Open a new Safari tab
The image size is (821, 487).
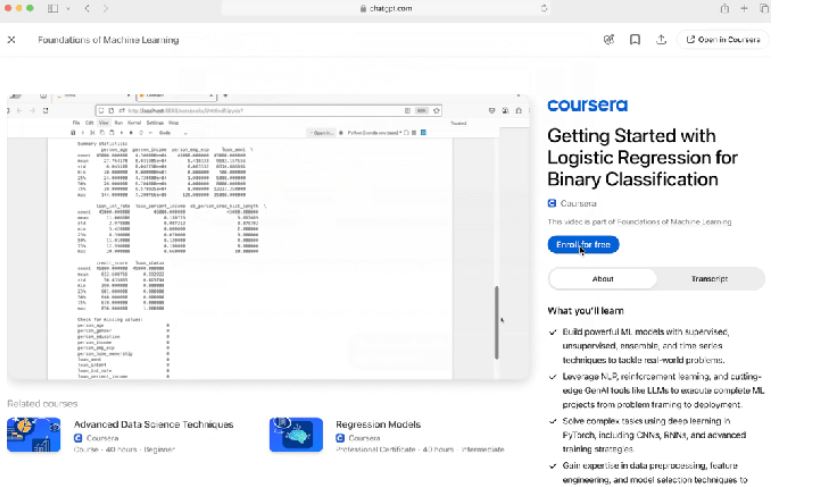(744, 8)
